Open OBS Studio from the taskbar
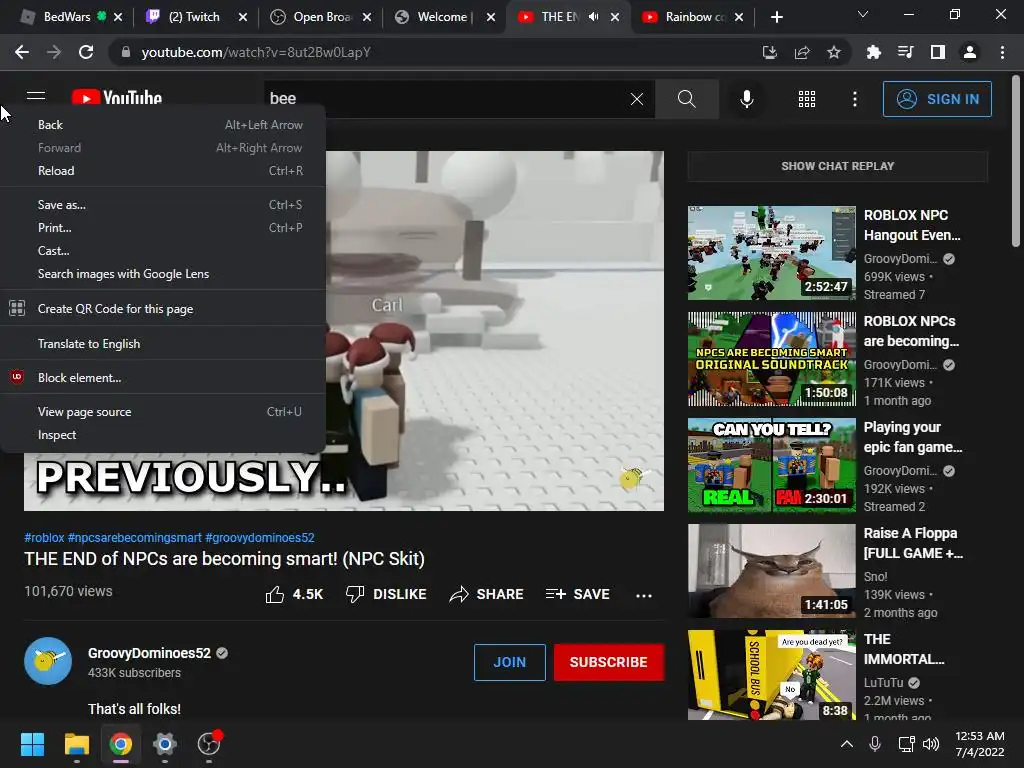This screenshot has height=768, width=1024. point(209,744)
